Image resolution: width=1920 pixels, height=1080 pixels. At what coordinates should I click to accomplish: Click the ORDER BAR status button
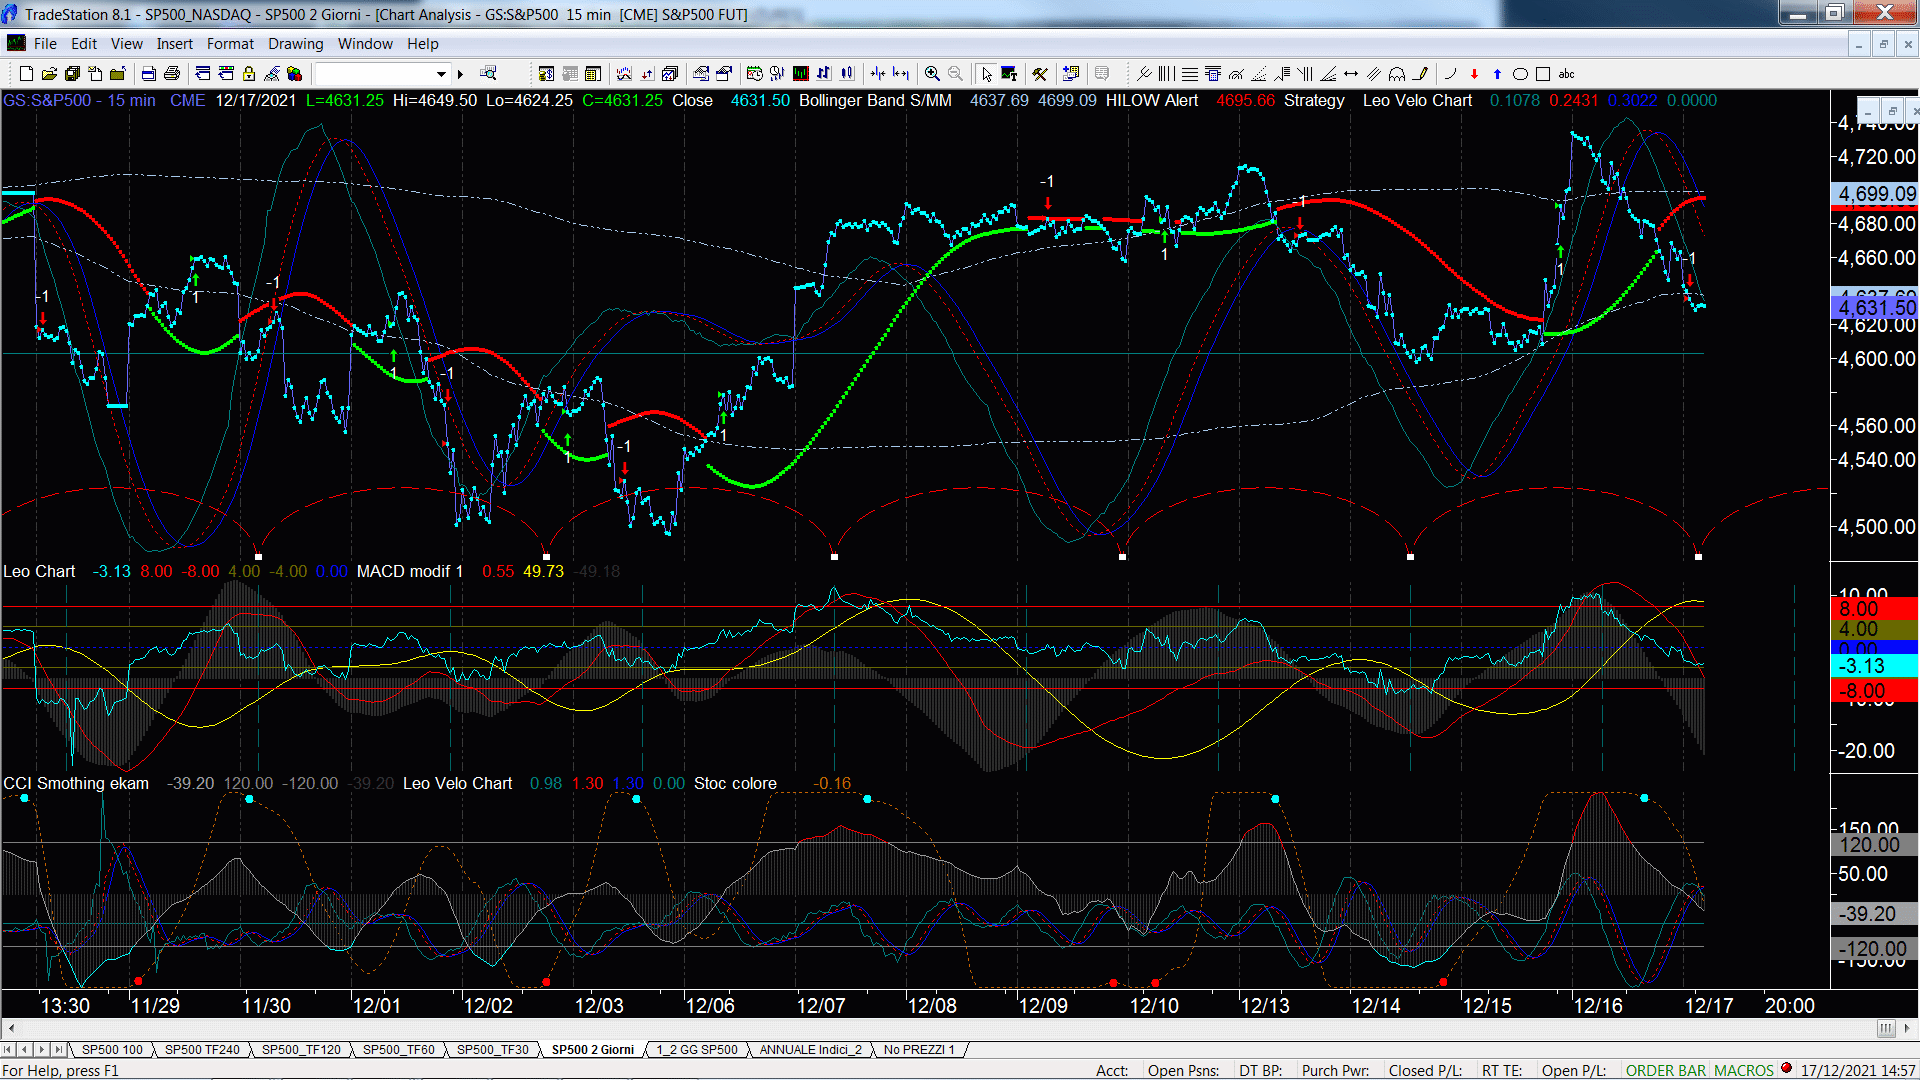[1666, 1071]
